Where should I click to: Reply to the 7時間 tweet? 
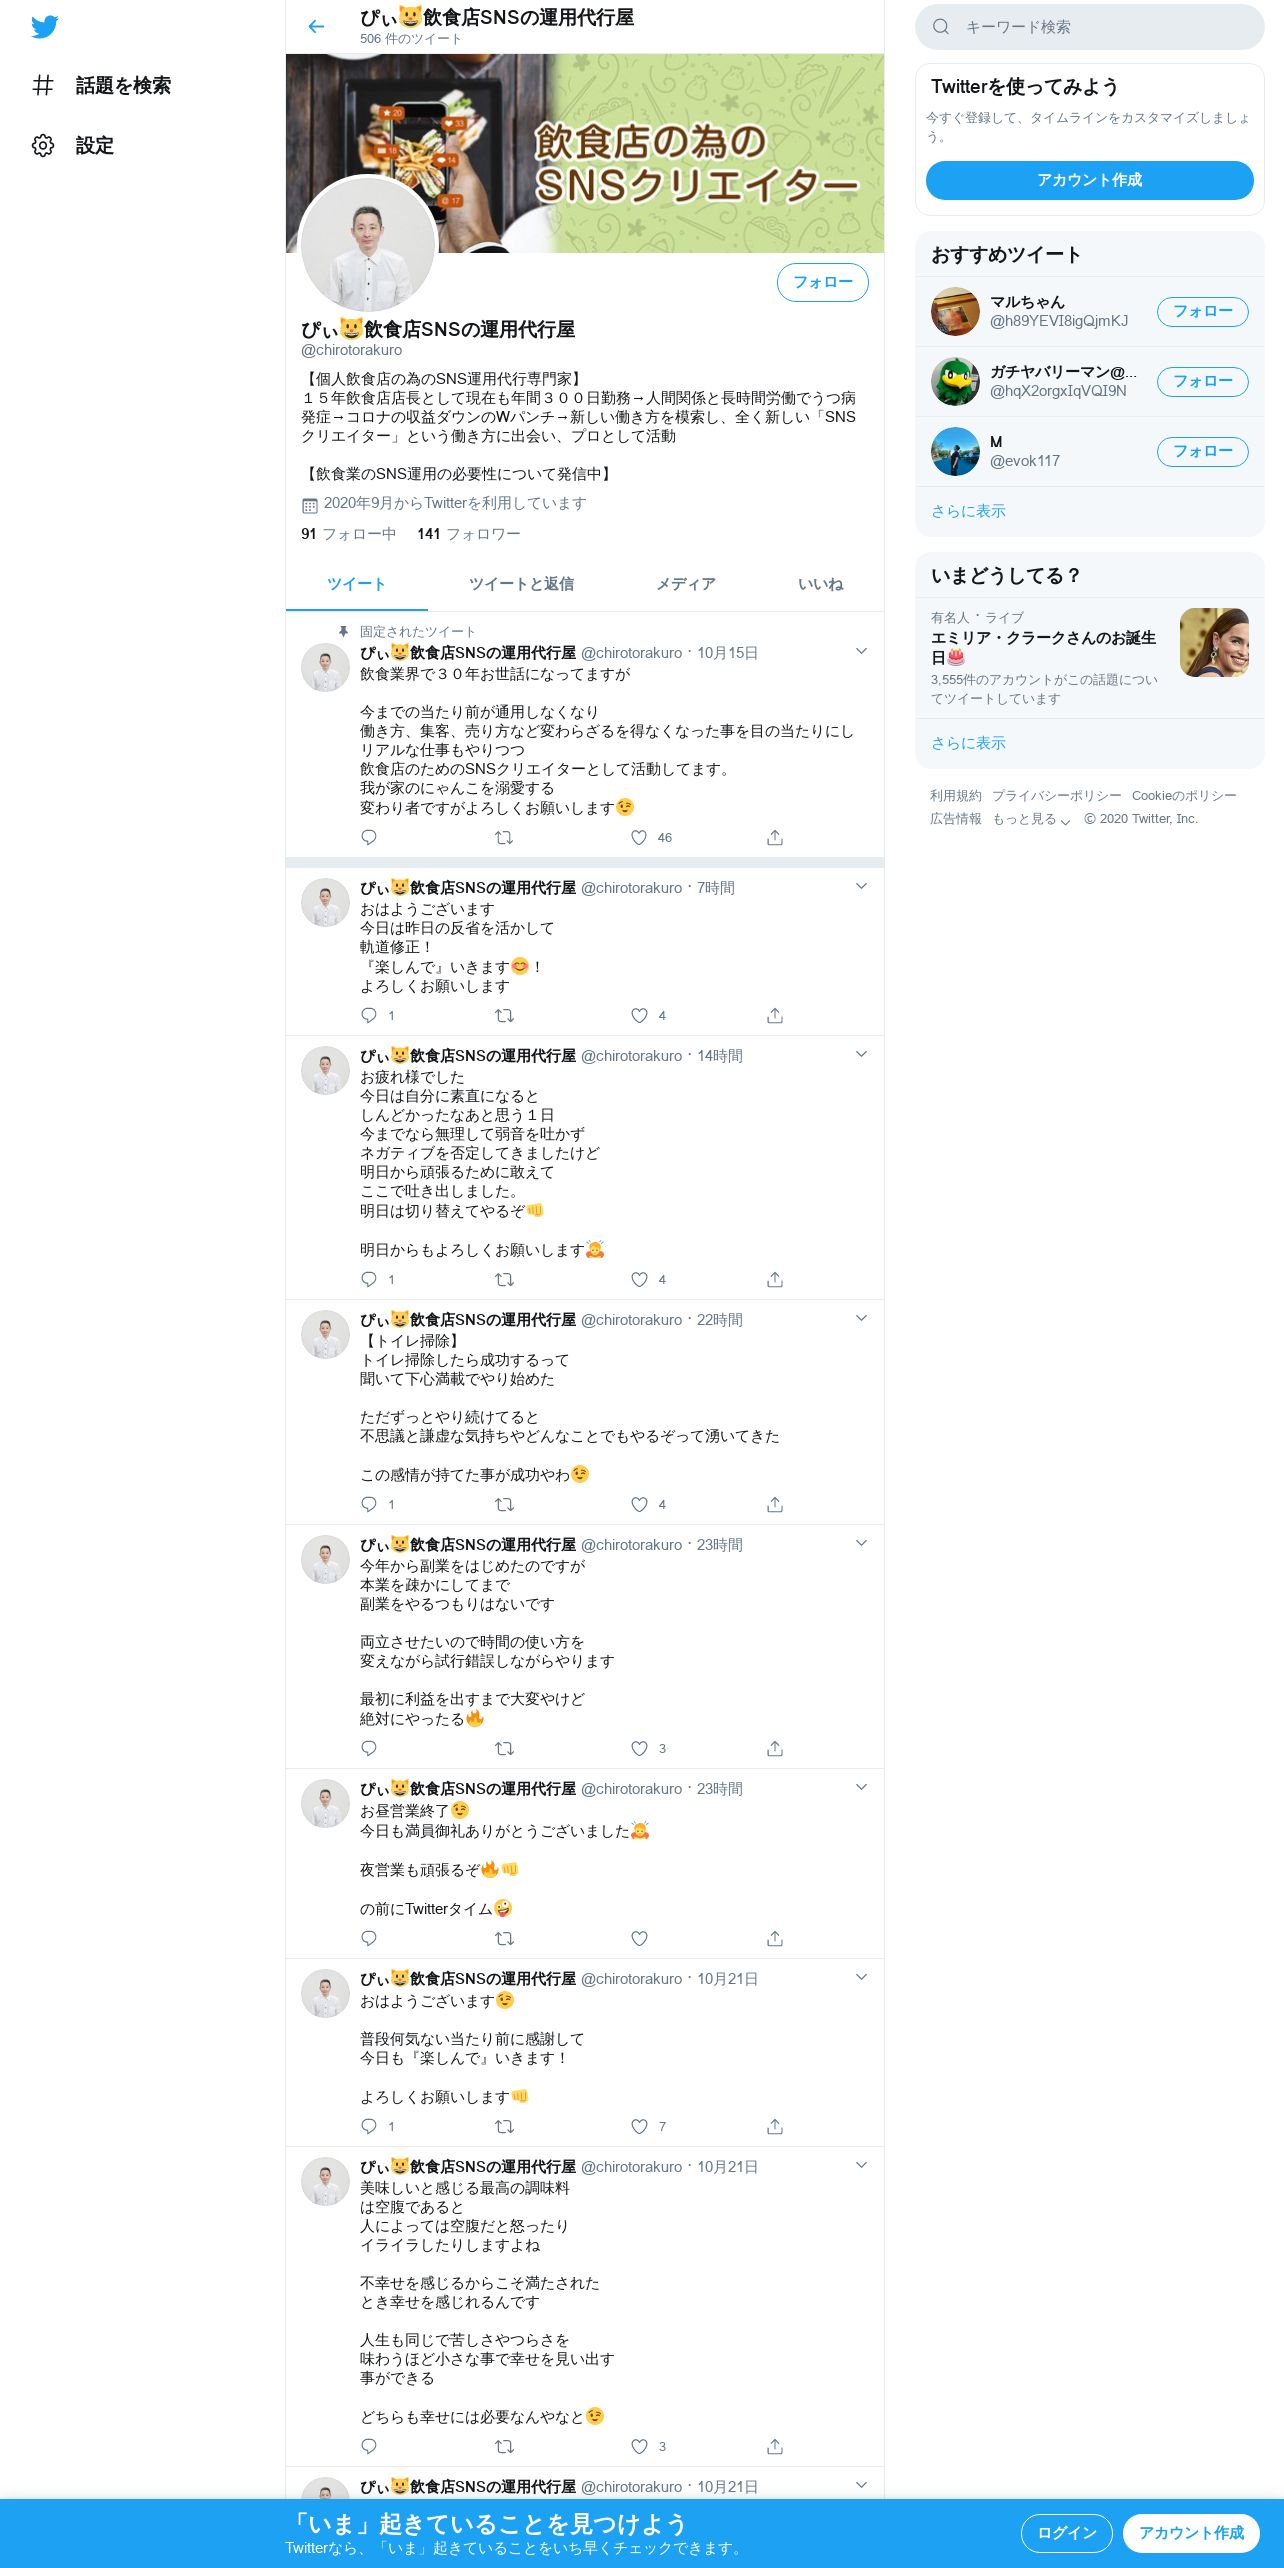click(369, 1016)
